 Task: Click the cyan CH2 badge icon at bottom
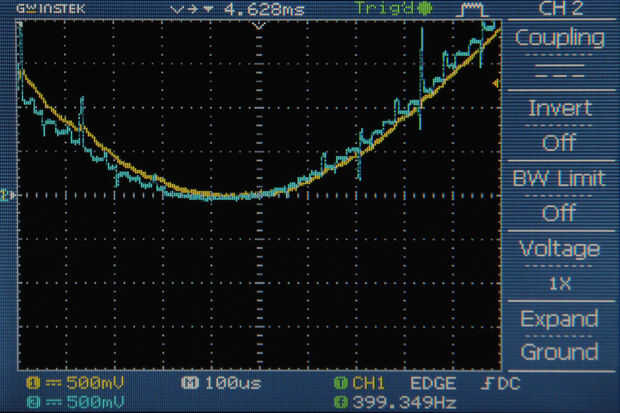[x=33, y=402]
